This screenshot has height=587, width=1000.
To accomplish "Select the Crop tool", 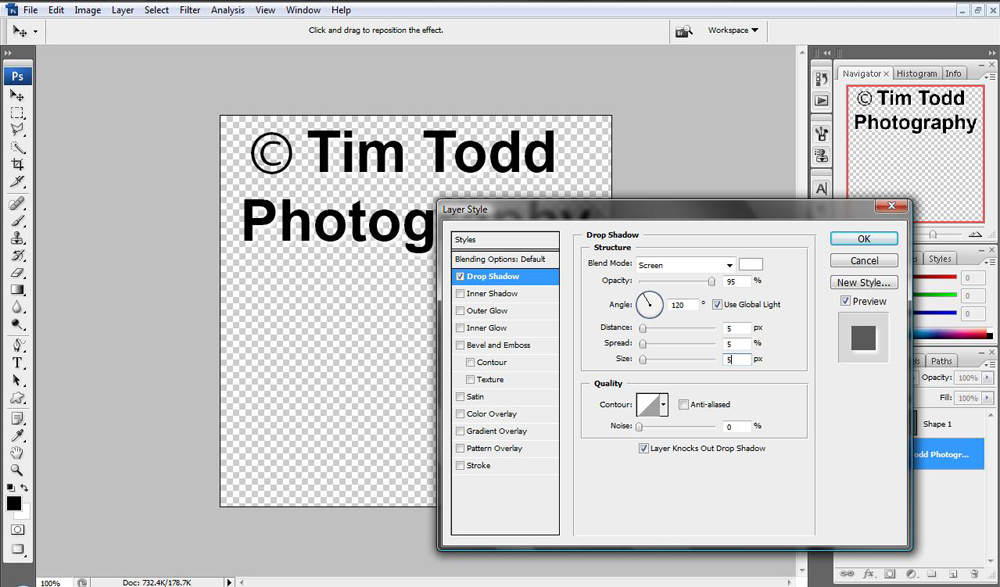I will (17, 165).
